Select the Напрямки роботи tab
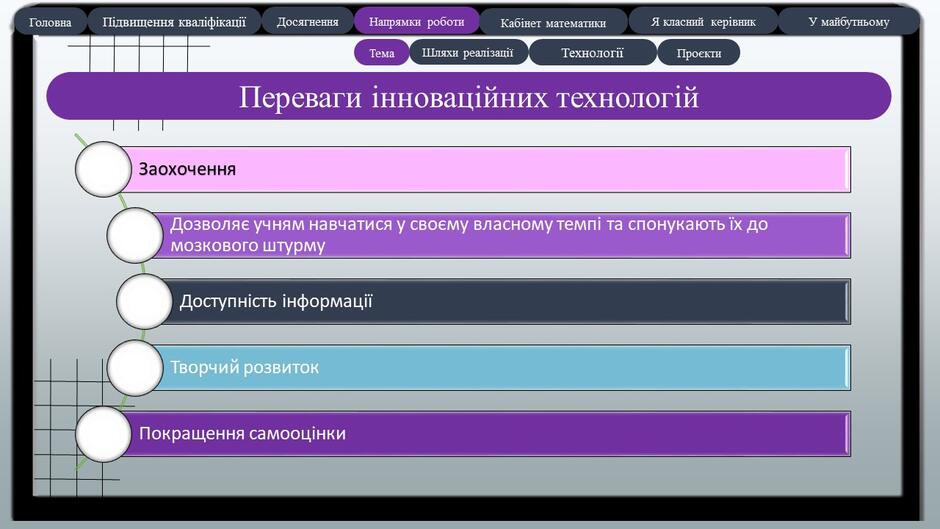Screen dimensions: 940x529 pyautogui.click(x=417, y=21)
